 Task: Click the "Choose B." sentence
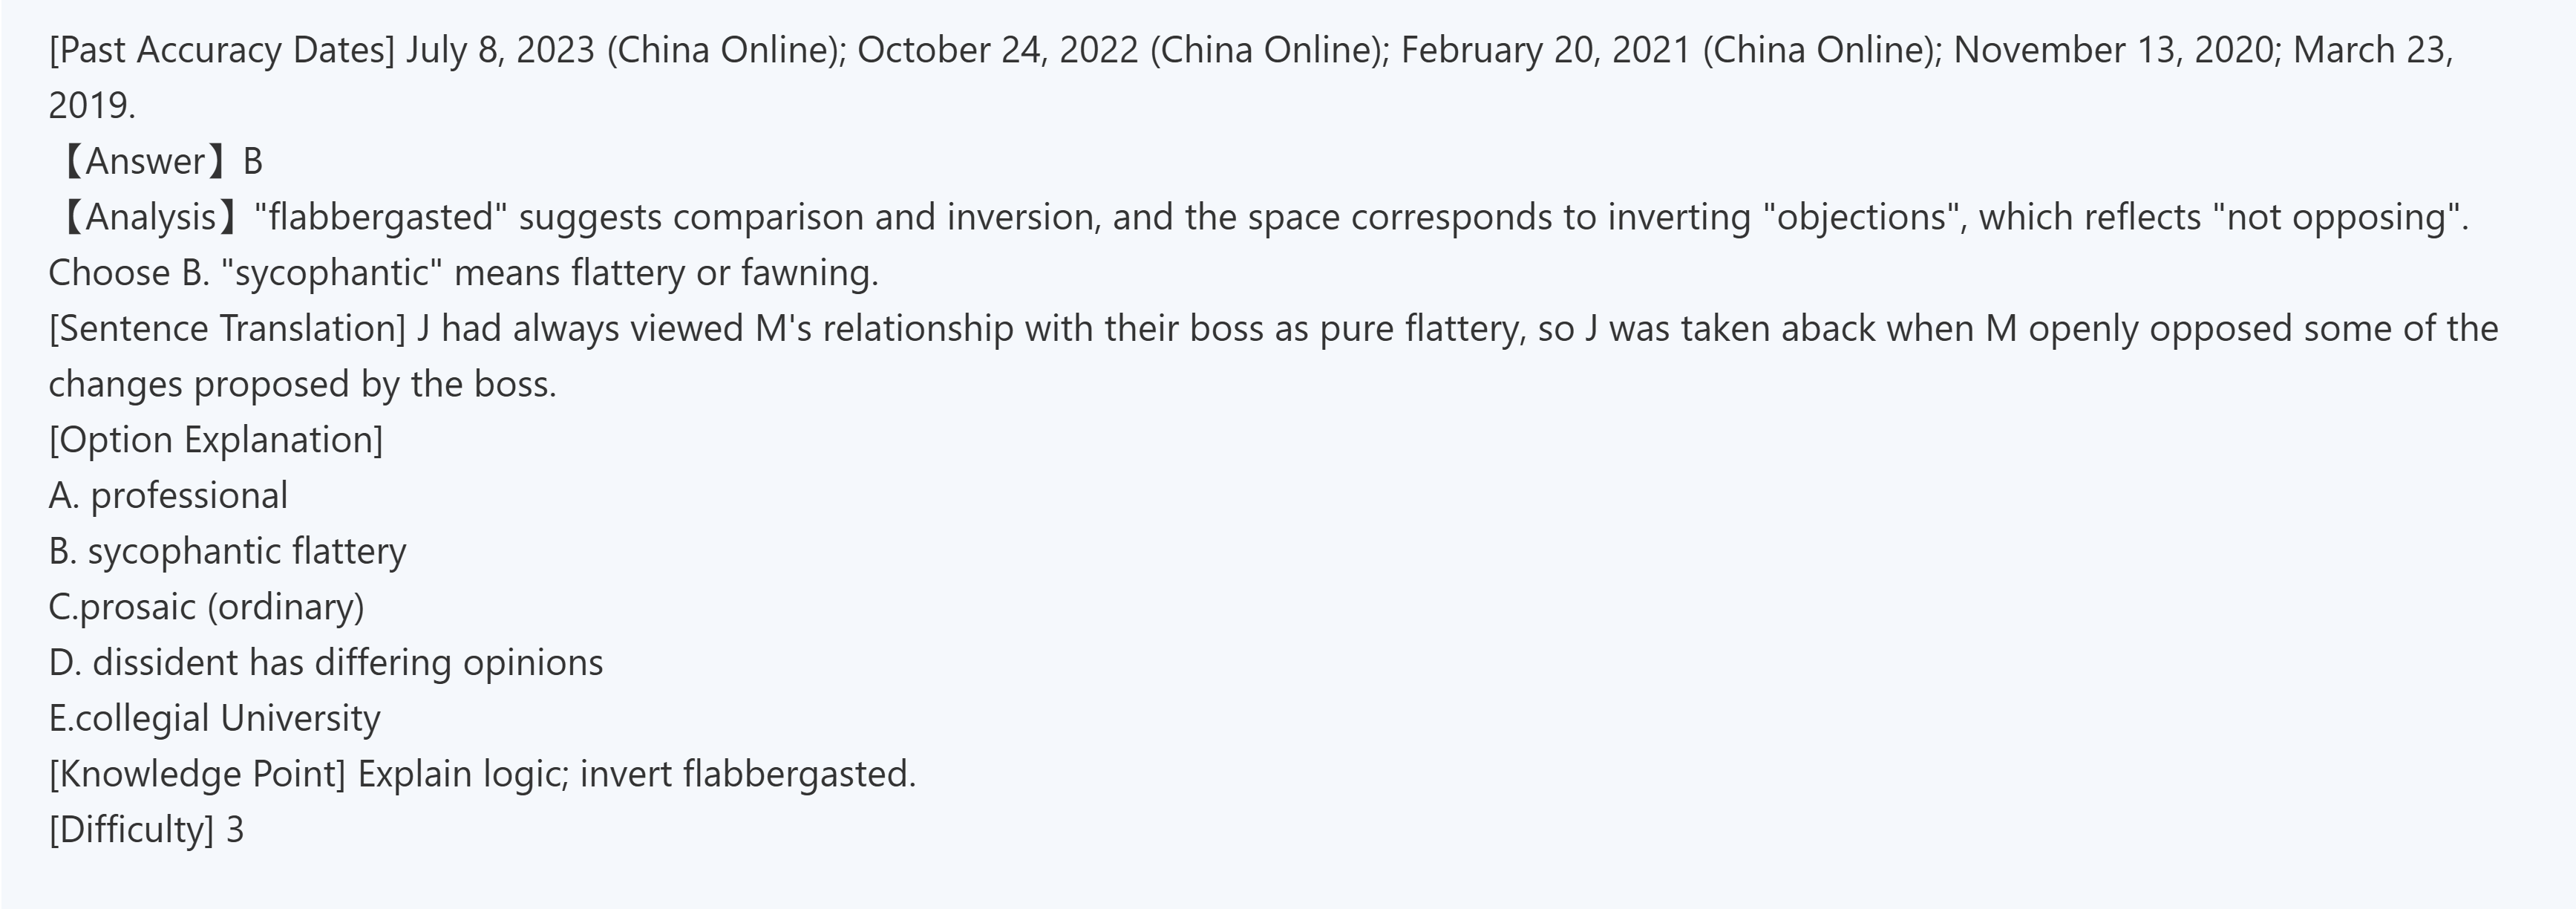click(x=128, y=273)
